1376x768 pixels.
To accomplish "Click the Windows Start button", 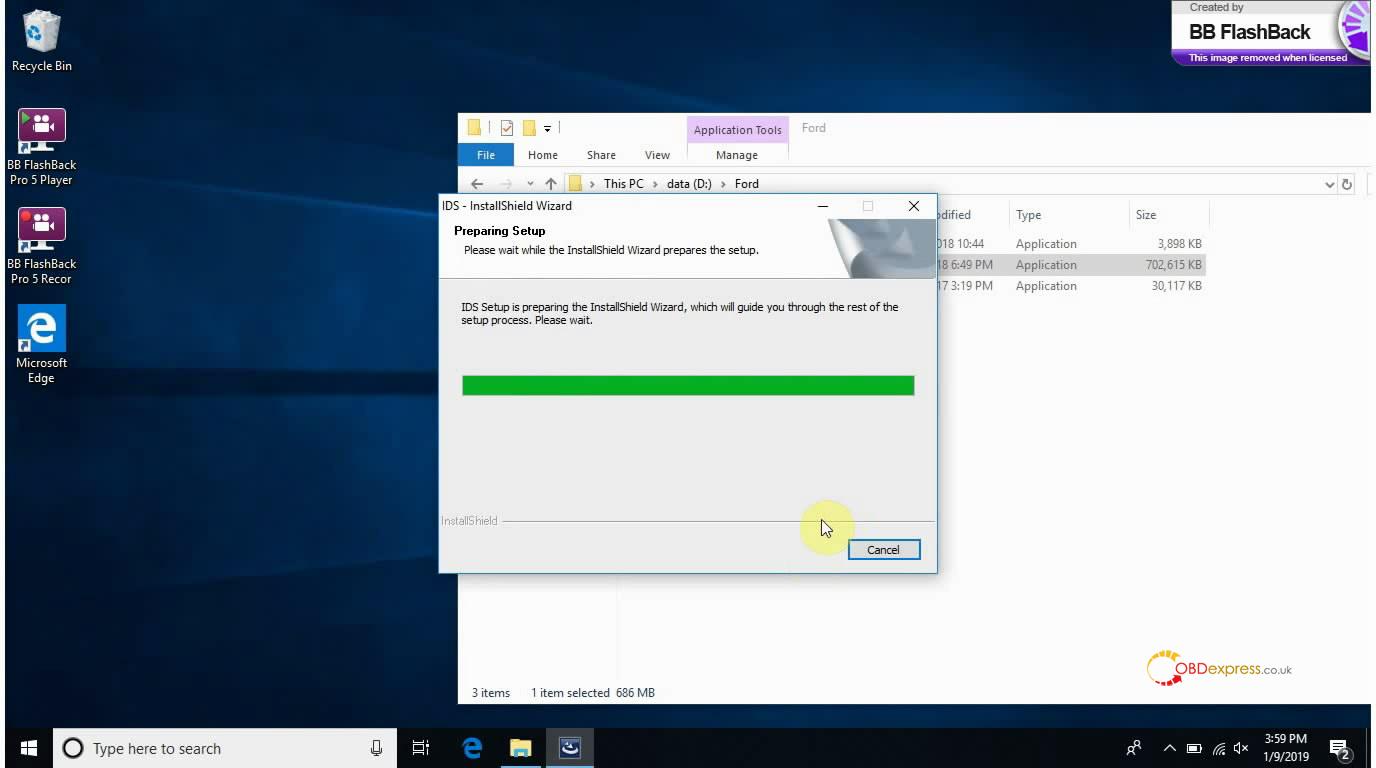I will click(28, 748).
